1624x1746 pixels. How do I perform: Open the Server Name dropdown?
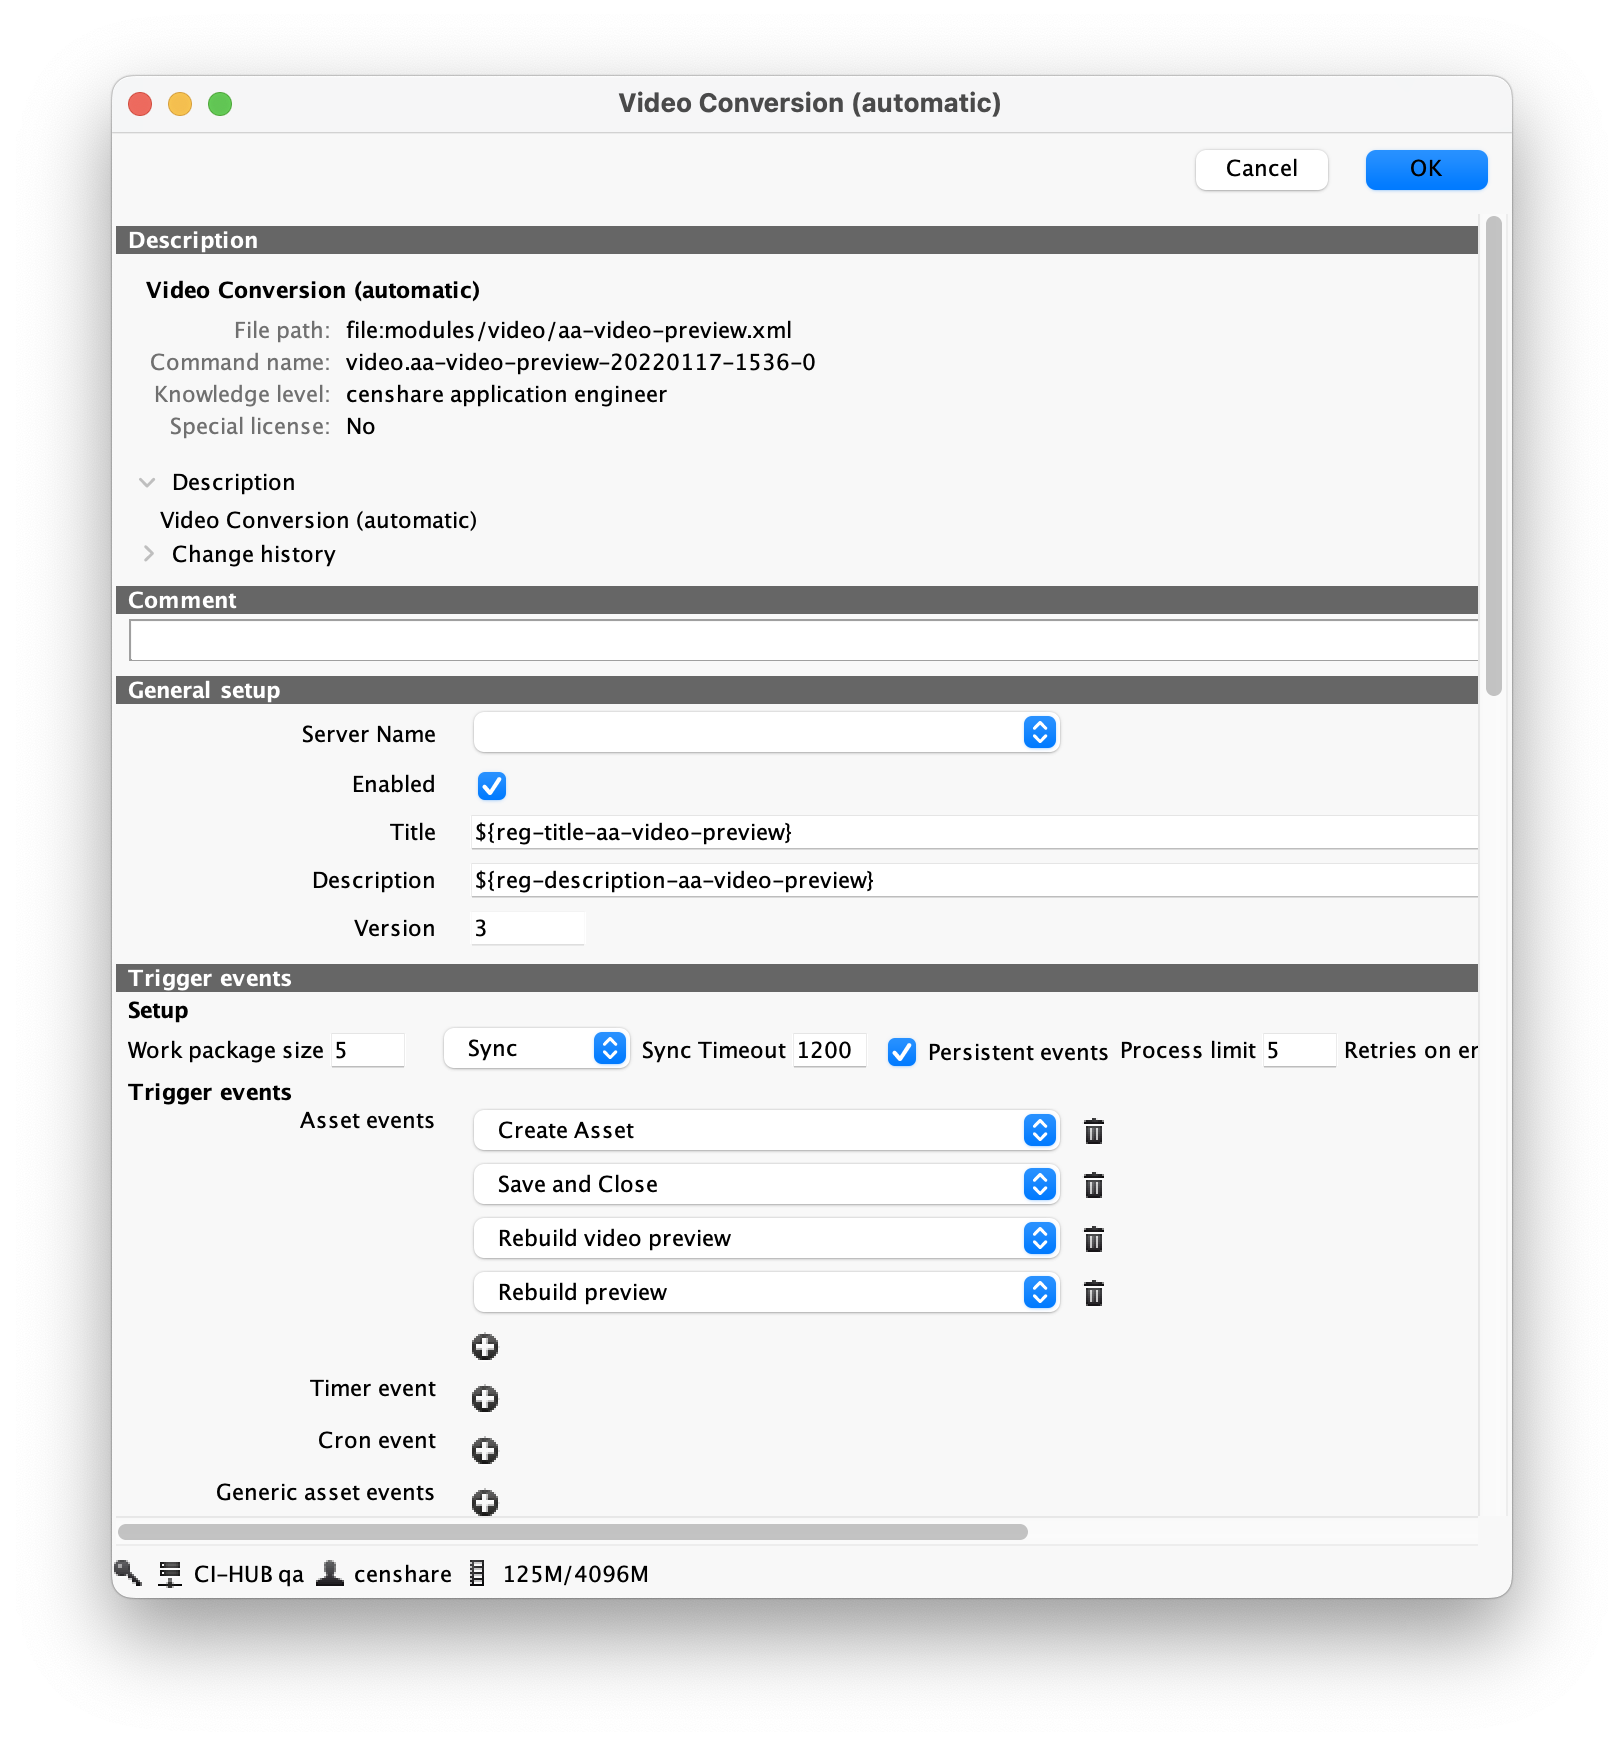click(766, 733)
